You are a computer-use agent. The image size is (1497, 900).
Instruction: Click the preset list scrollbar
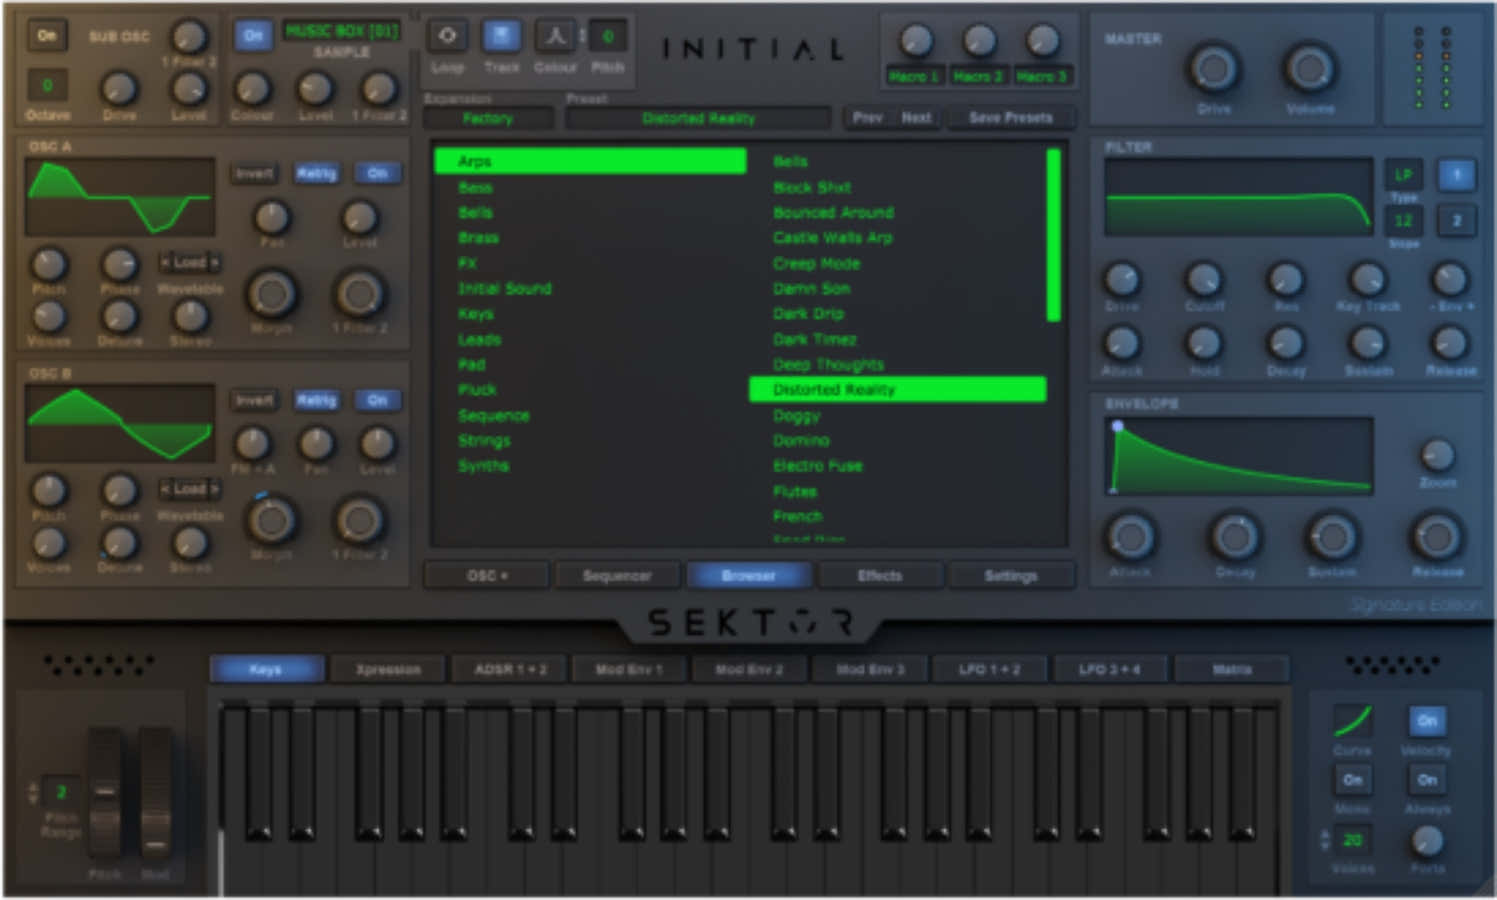1053,235
